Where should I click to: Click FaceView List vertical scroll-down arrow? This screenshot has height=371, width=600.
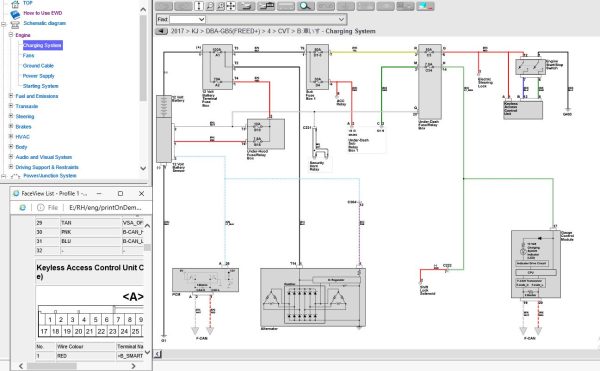[147, 352]
